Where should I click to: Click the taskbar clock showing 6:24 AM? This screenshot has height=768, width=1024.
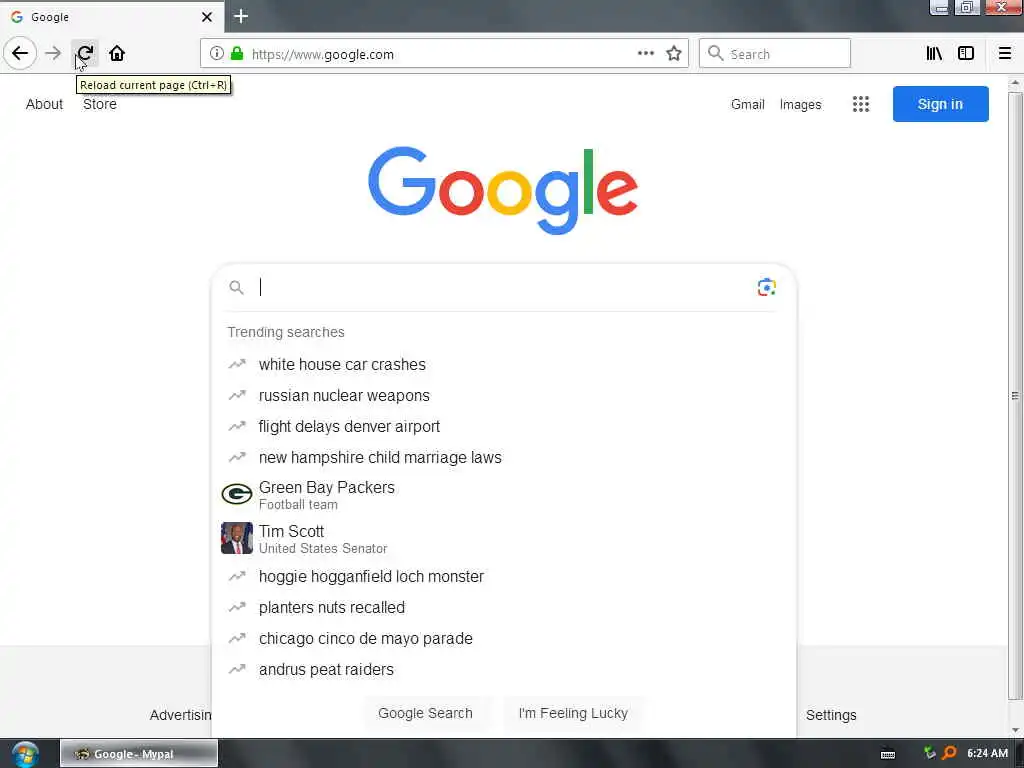[987, 754]
